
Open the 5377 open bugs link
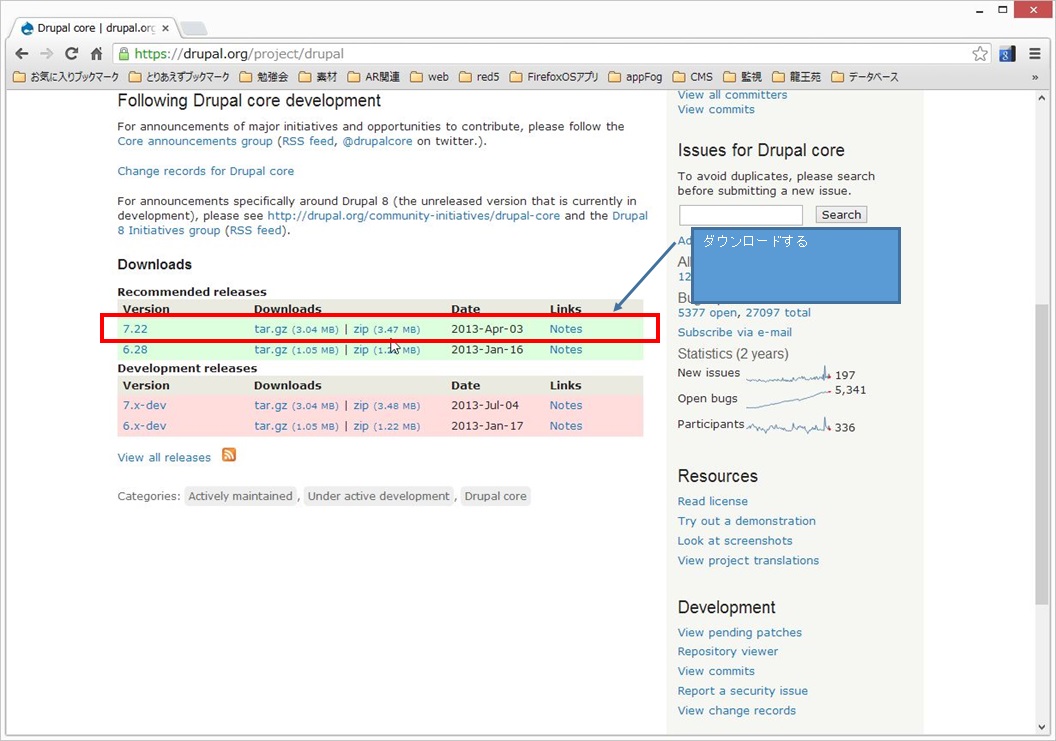[x=707, y=313]
